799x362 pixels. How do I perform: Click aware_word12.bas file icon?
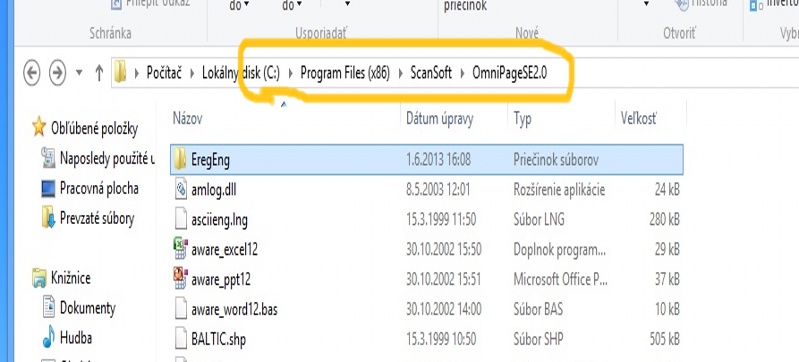pos(181,308)
